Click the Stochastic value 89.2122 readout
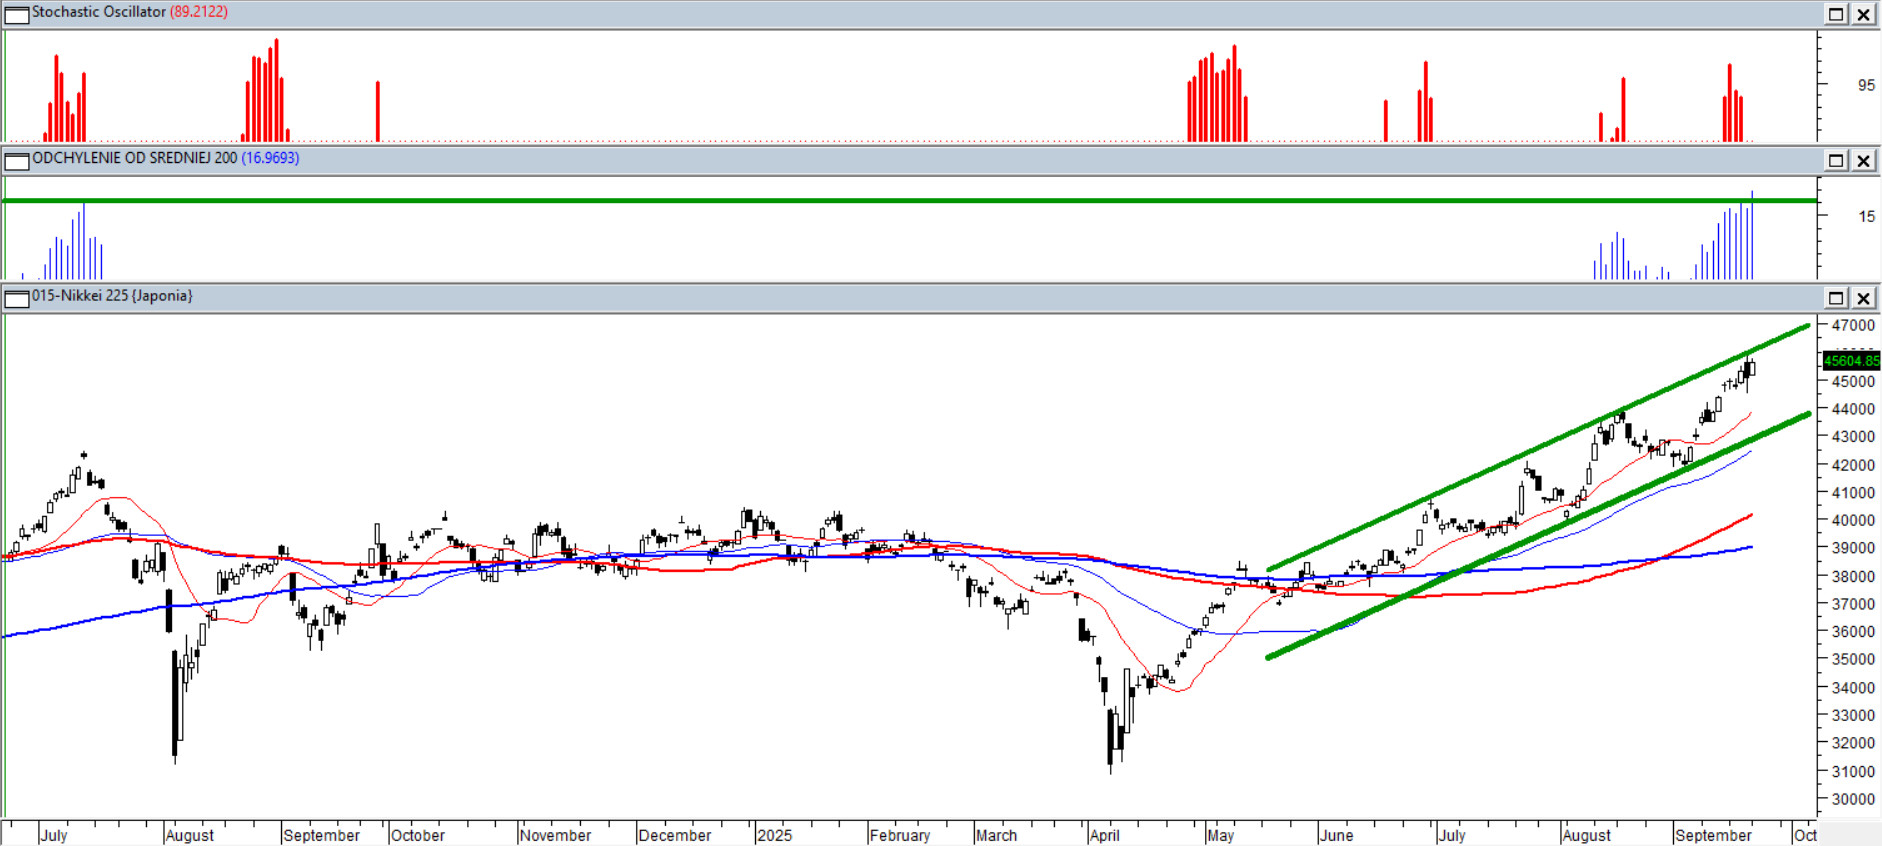Image resolution: width=1882 pixels, height=846 pixels. click(x=199, y=12)
